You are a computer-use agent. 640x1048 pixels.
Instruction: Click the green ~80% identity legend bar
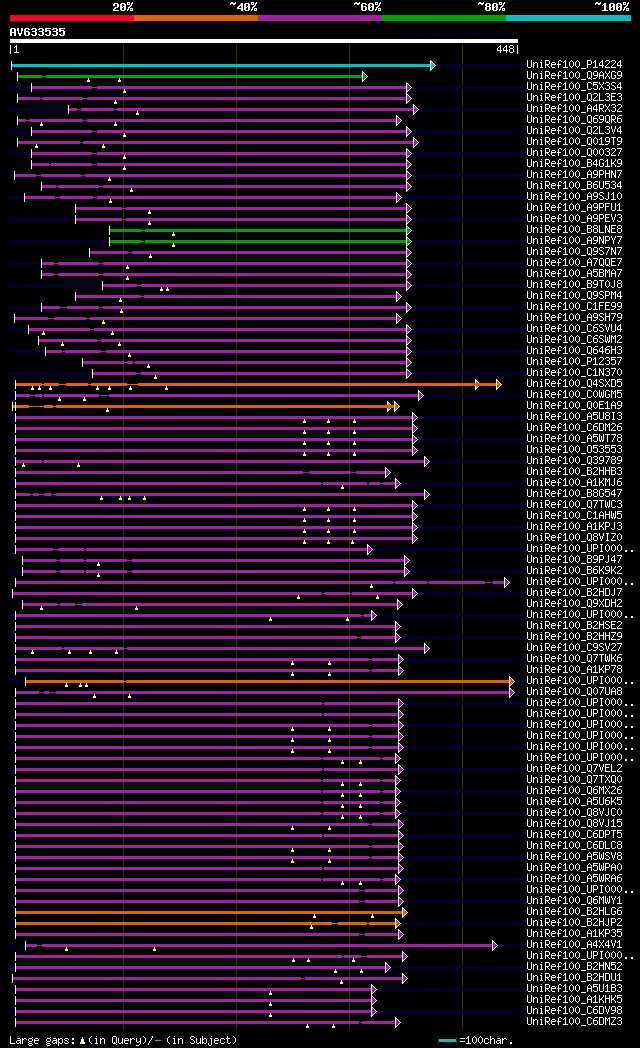coord(444,18)
